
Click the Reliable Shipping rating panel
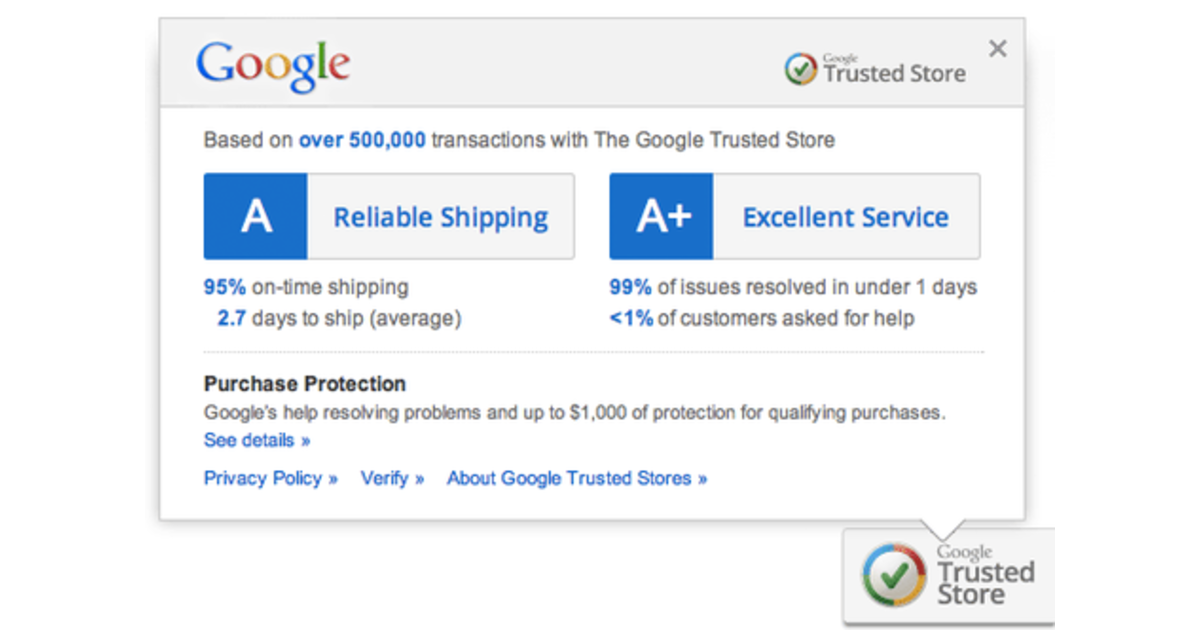441,216
